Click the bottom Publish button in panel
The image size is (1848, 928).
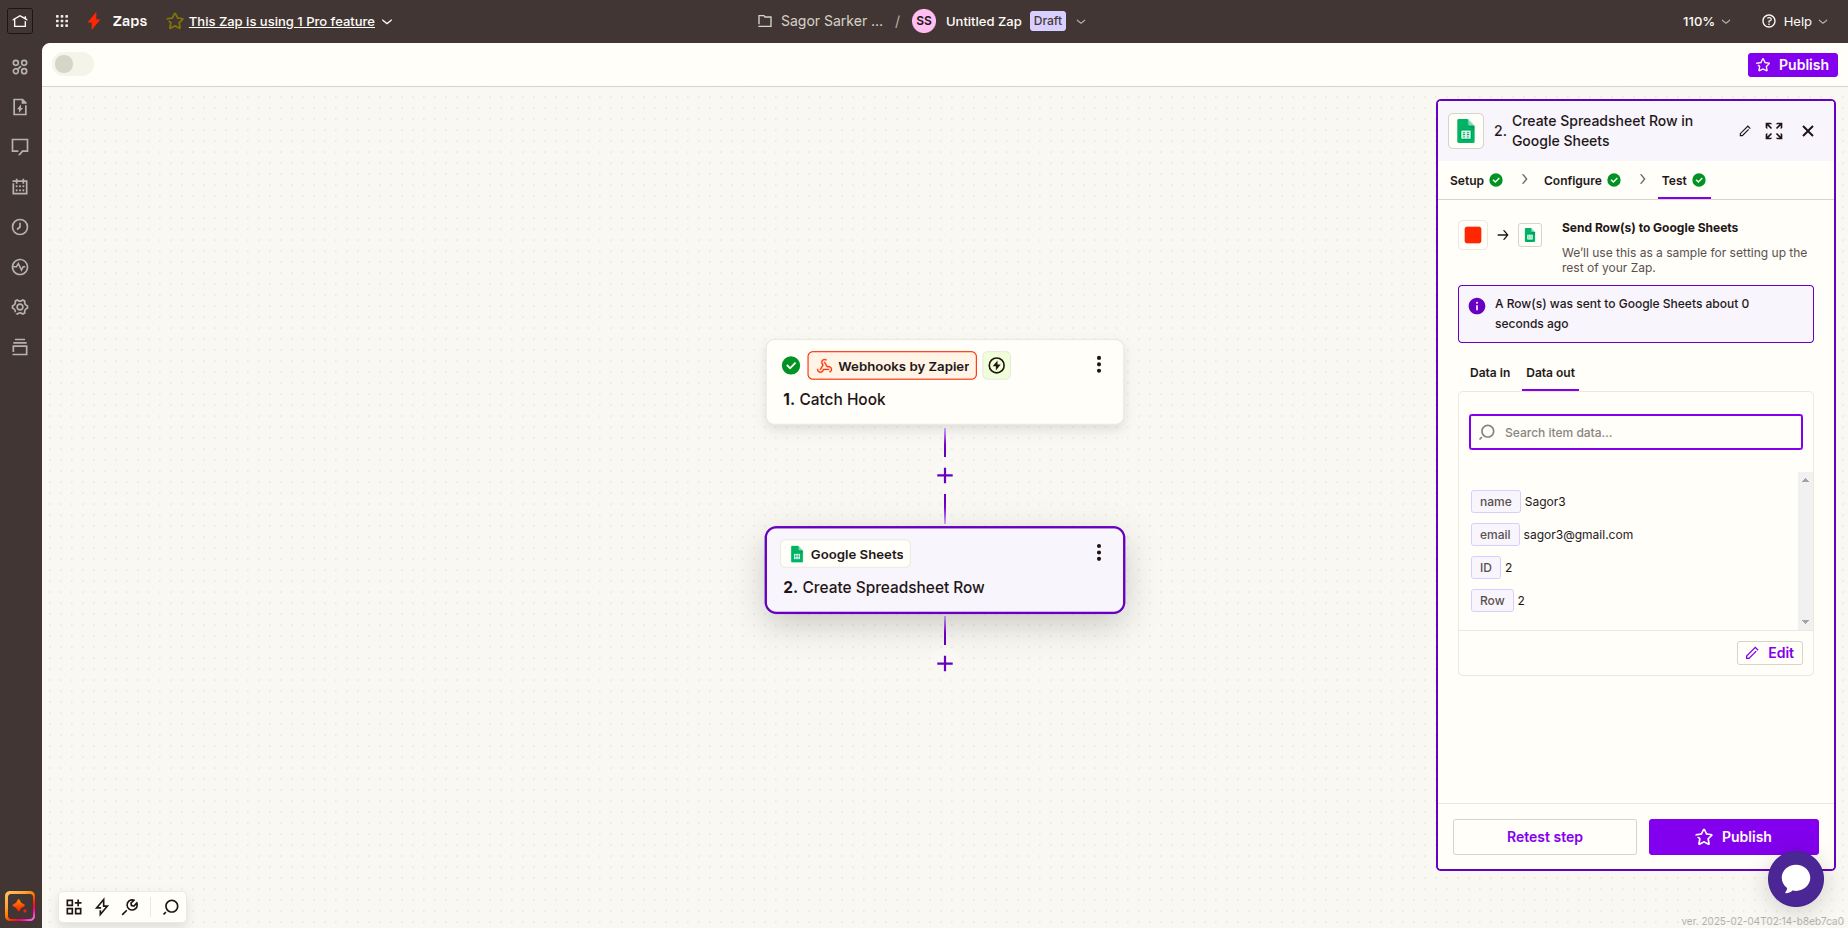coord(1734,837)
